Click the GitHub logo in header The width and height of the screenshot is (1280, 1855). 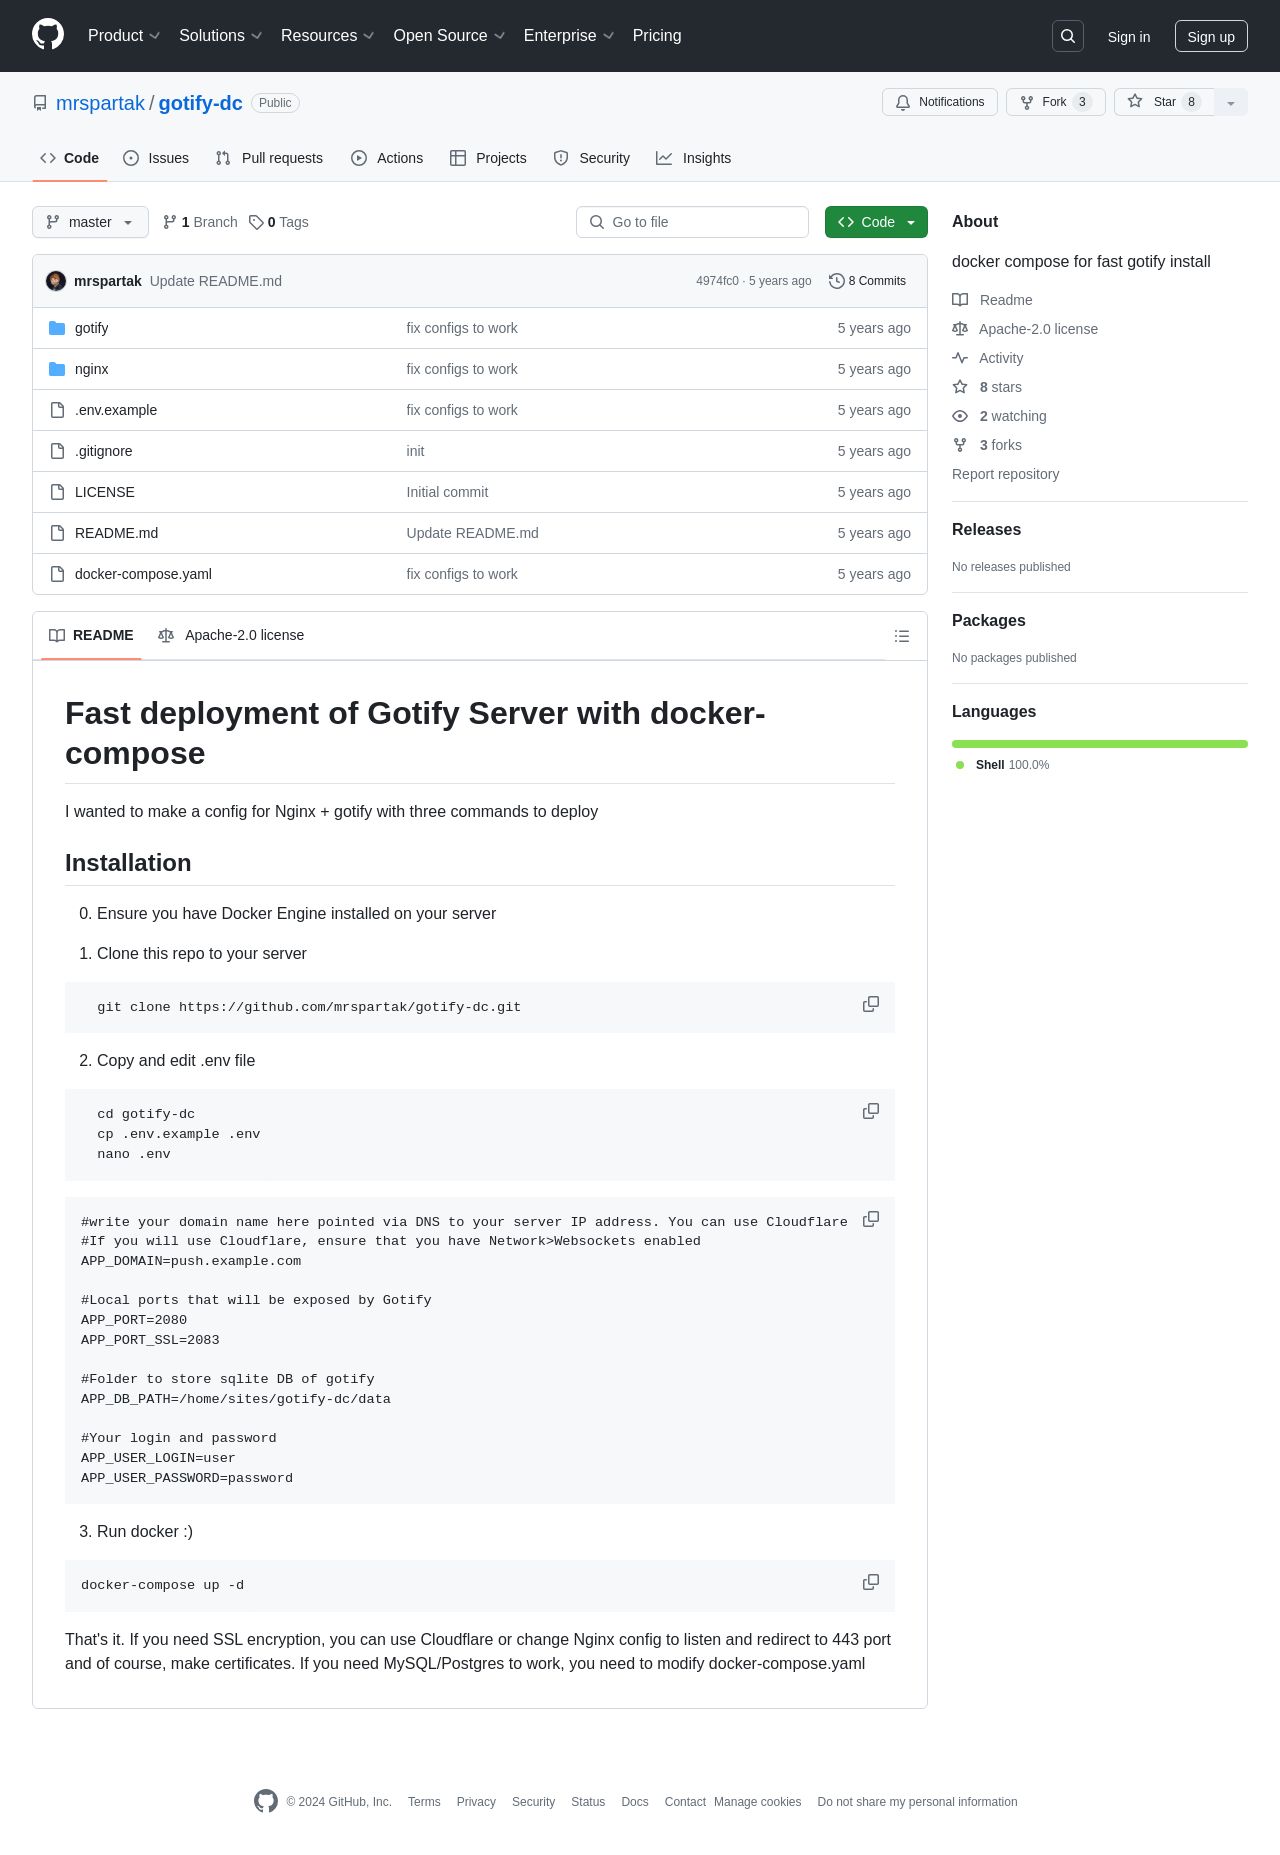tap(48, 35)
